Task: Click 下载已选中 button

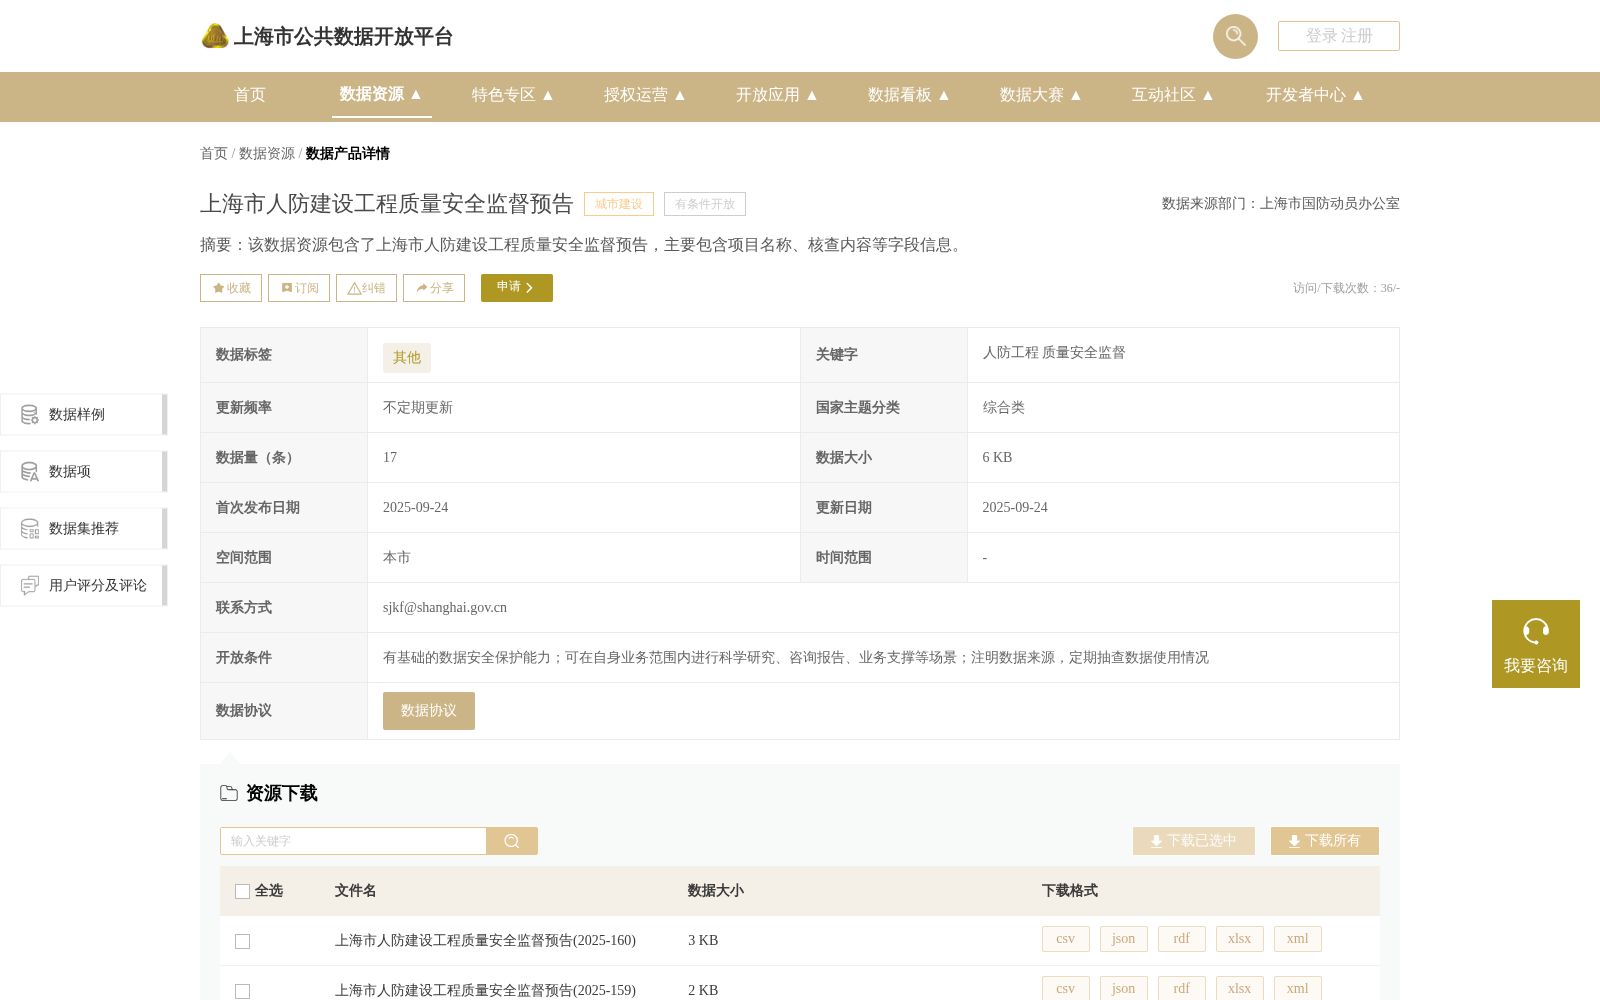Action: 1194,841
